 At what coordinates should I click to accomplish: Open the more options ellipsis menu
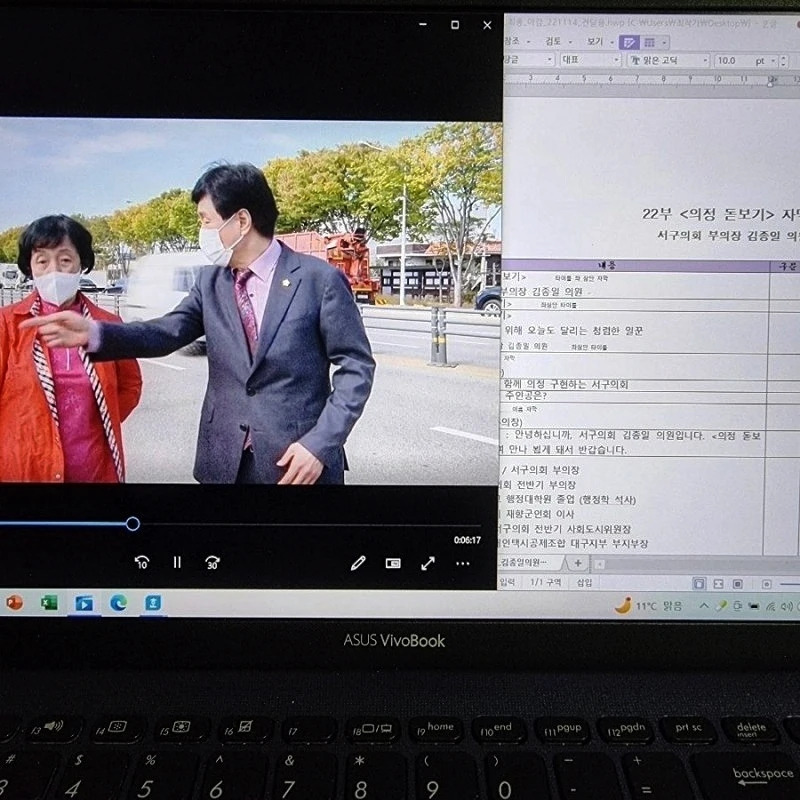[x=463, y=563]
